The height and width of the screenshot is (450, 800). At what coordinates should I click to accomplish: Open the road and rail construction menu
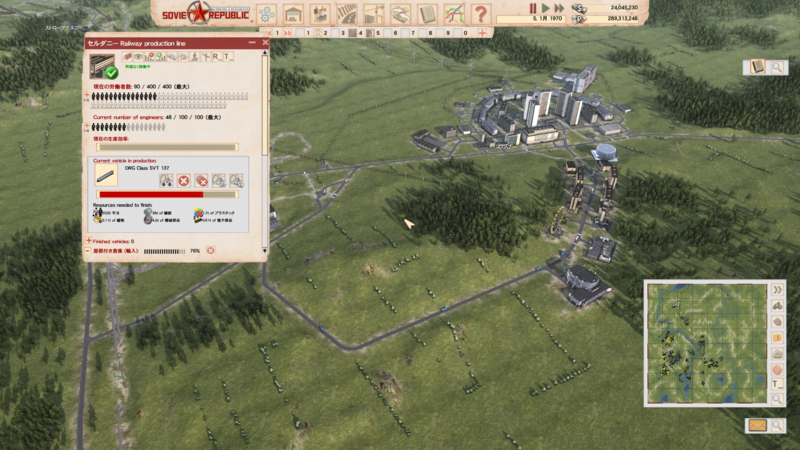[348, 13]
